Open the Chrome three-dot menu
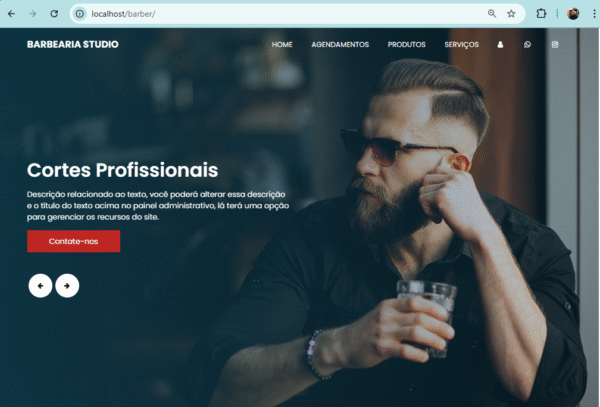This screenshot has height=407, width=600. (x=594, y=14)
